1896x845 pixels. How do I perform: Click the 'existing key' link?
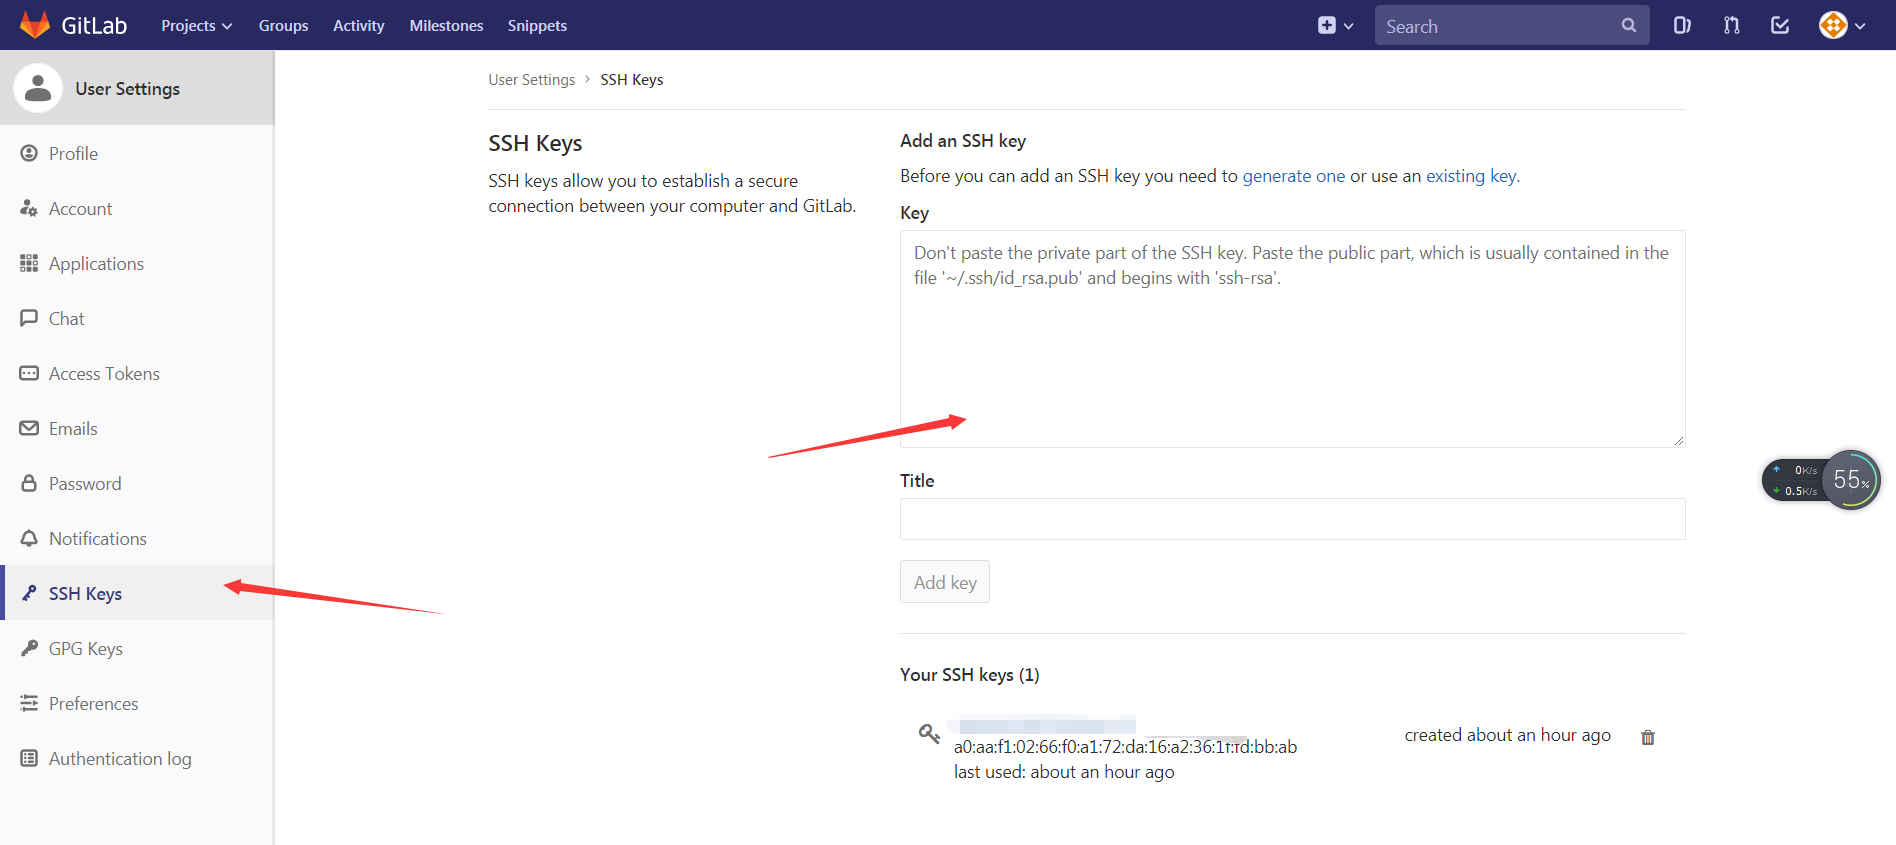point(1471,176)
